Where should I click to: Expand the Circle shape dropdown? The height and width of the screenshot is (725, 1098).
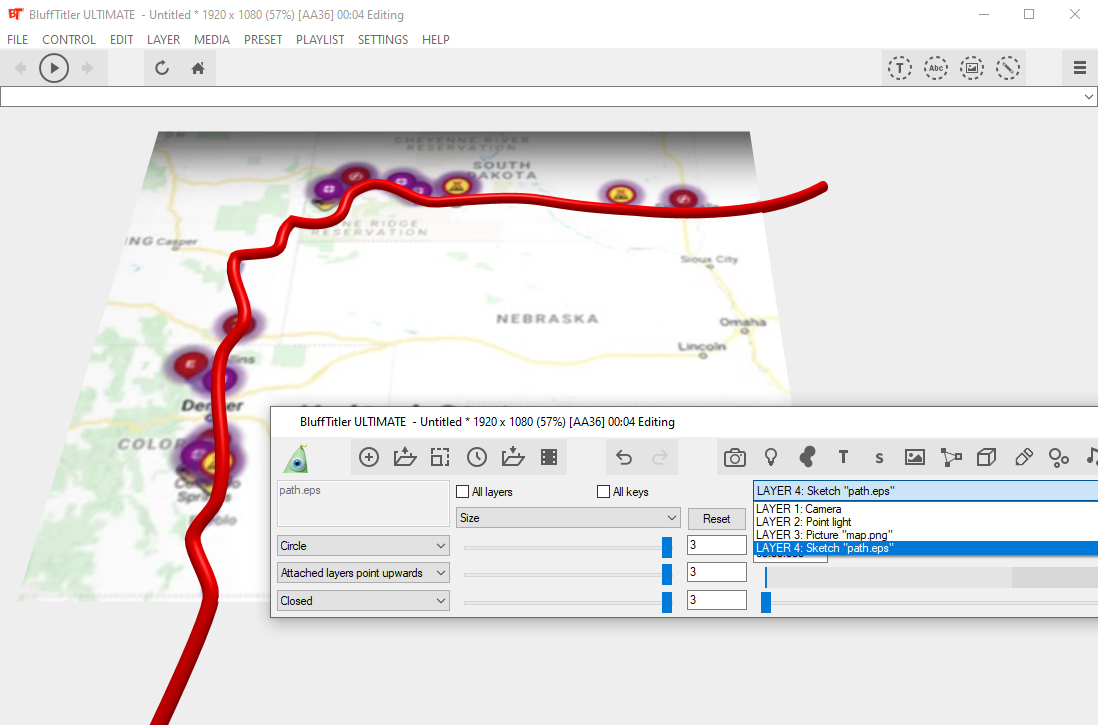363,546
